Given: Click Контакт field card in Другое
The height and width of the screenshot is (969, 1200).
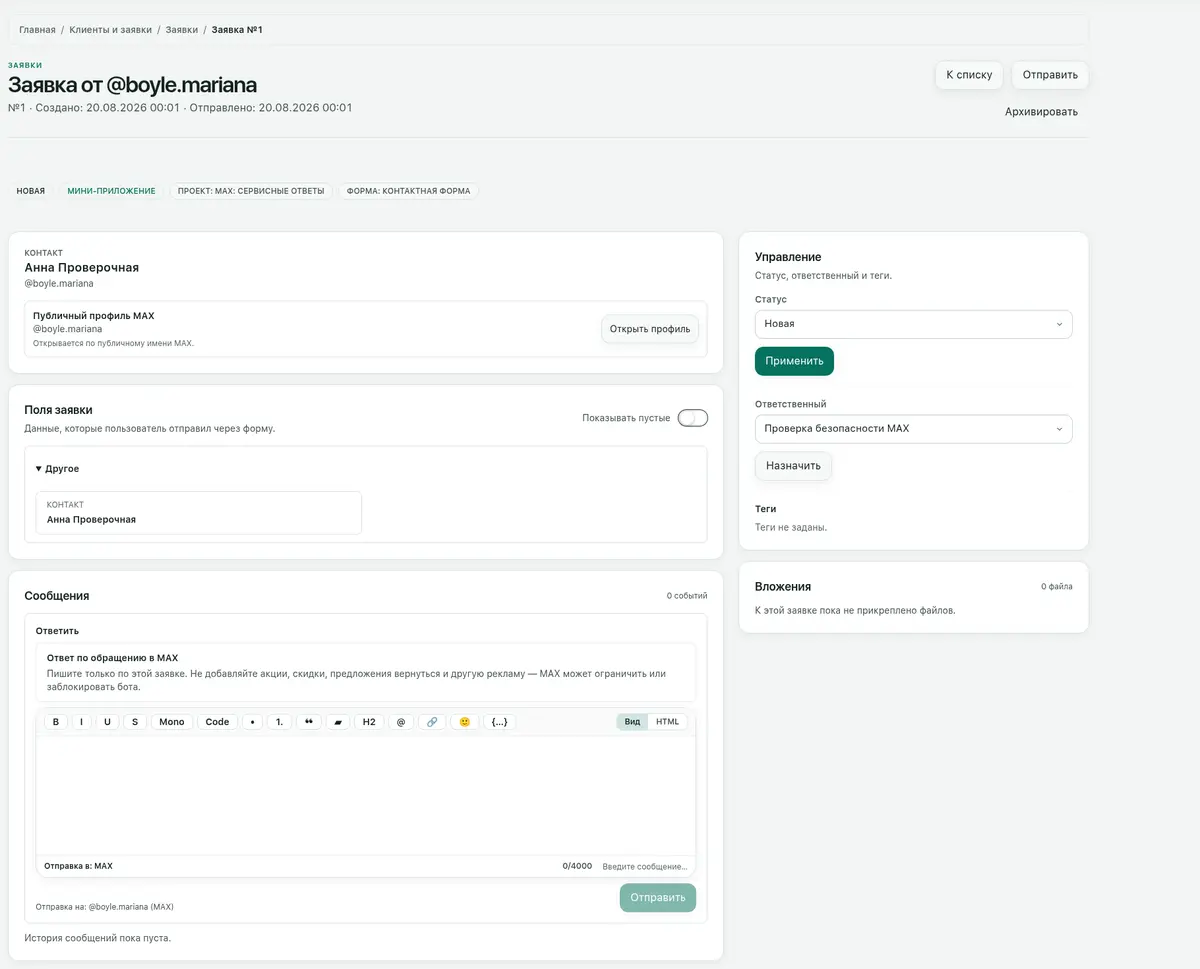Looking at the screenshot, I should tap(198, 513).
